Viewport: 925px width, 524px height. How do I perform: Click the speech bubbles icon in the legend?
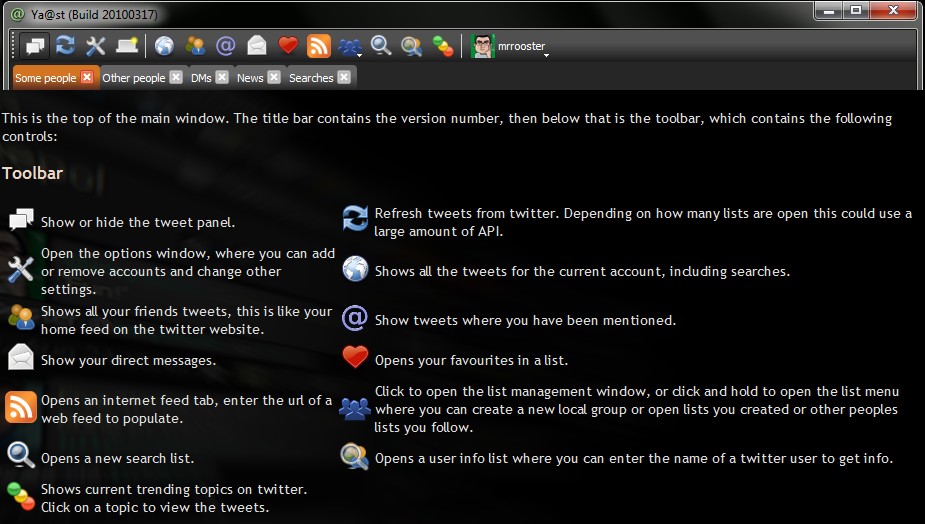point(21,220)
